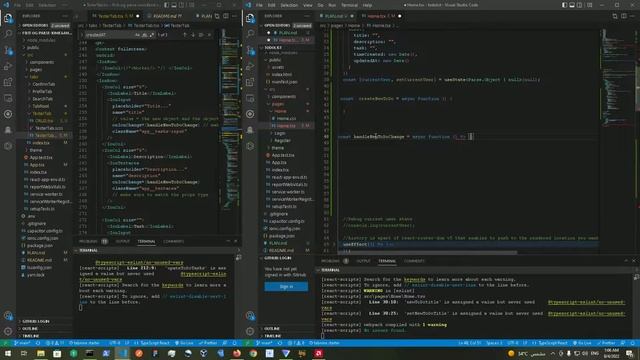Toggle Use Regular Expression in find widget
Image resolution: width=640 pixels, height=360 pixels.
(151, 35)
